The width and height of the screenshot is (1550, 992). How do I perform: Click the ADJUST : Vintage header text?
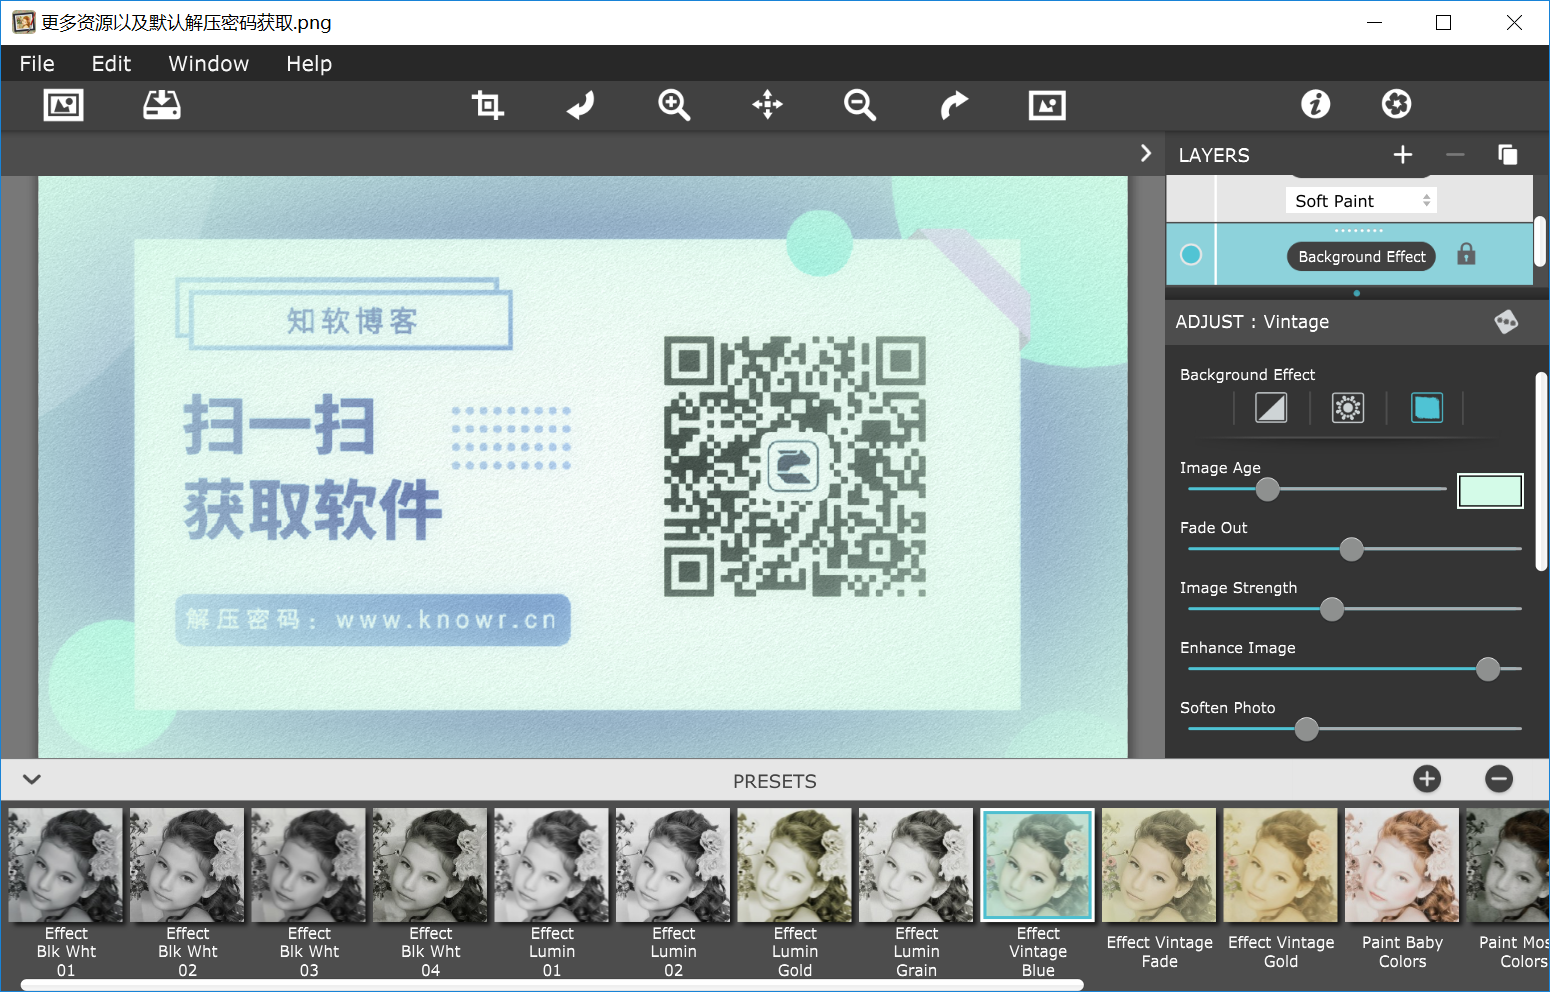tap(1252, 321)
